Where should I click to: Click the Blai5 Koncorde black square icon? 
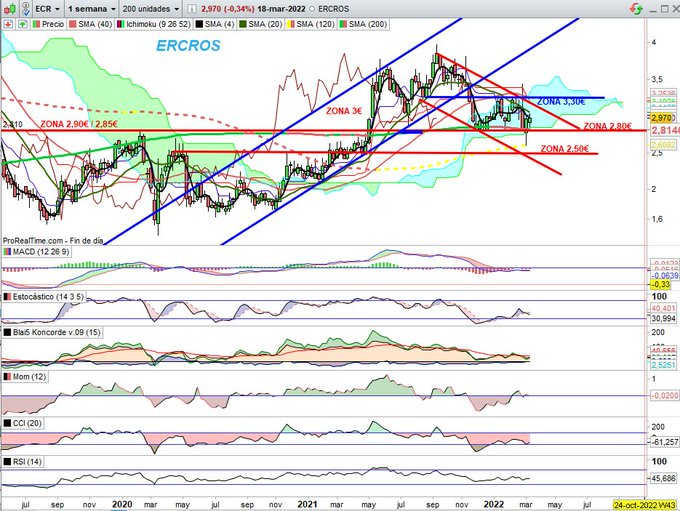coord(7,332)
